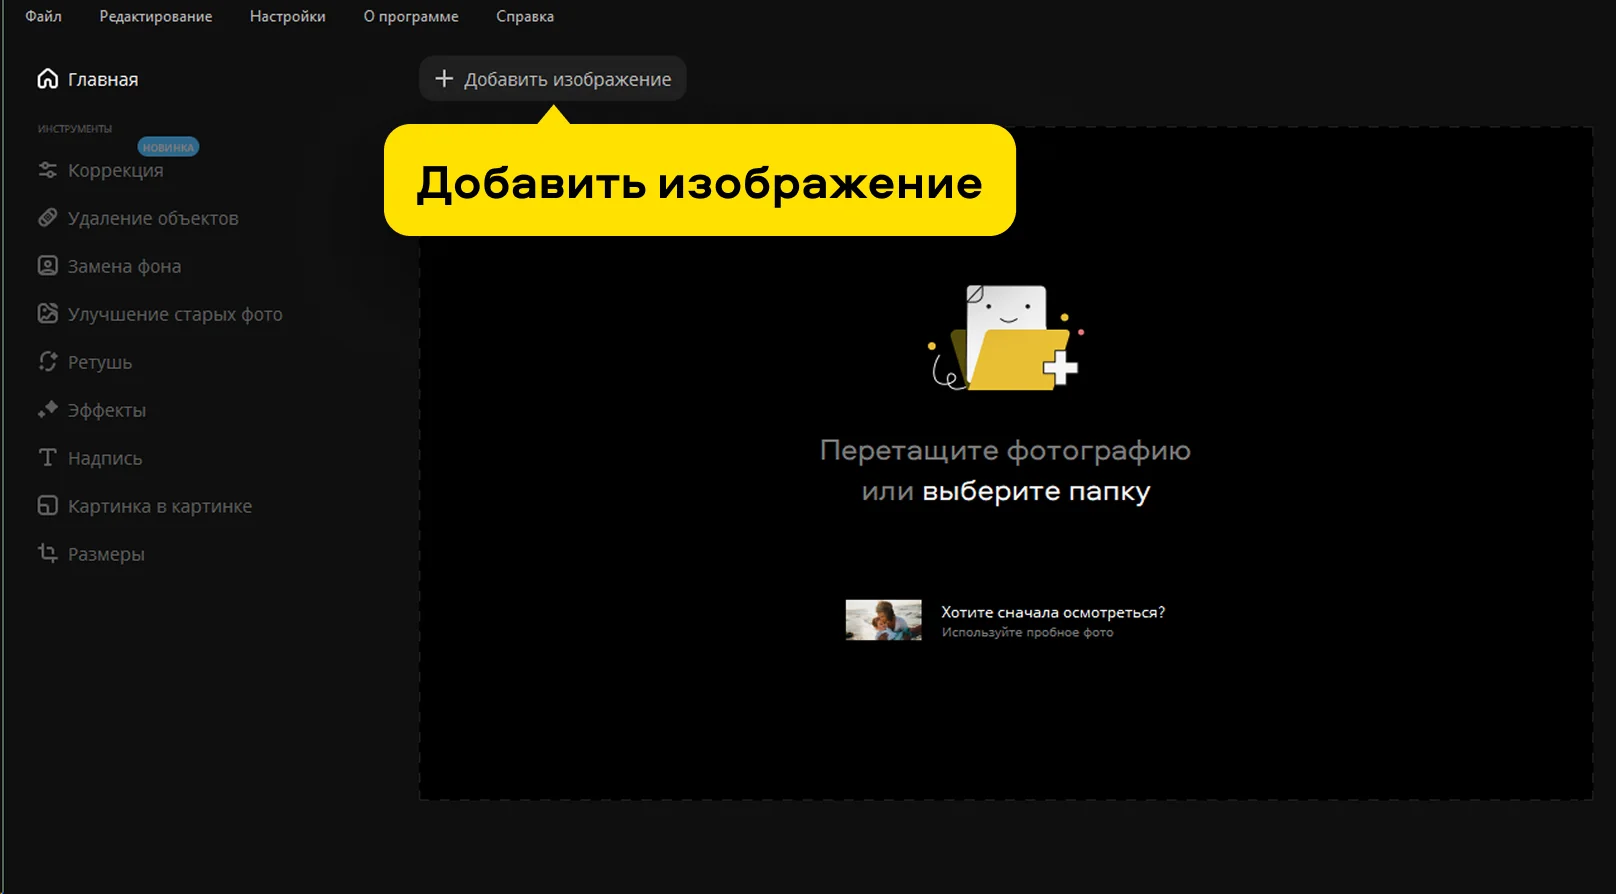Open the Замена фона tool
The width and height of the screenshot is (1616, 894).
point(124,266)
